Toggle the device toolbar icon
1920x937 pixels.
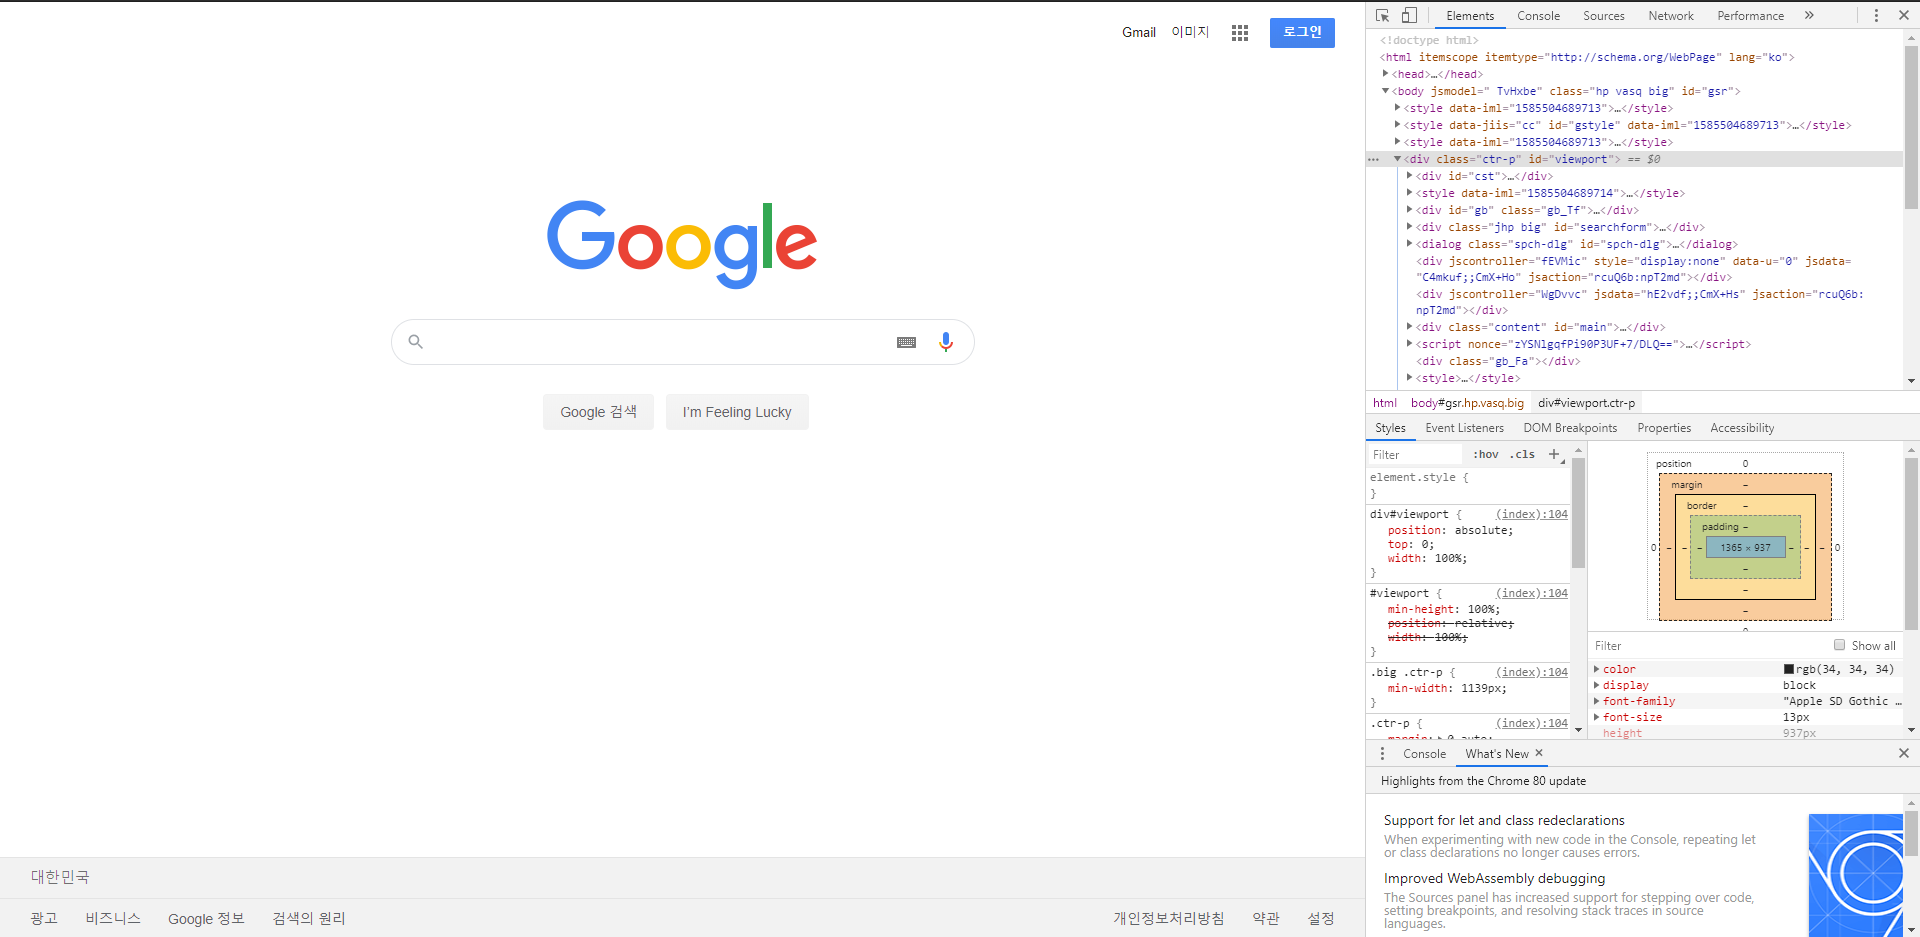(x=1410, y=15)
